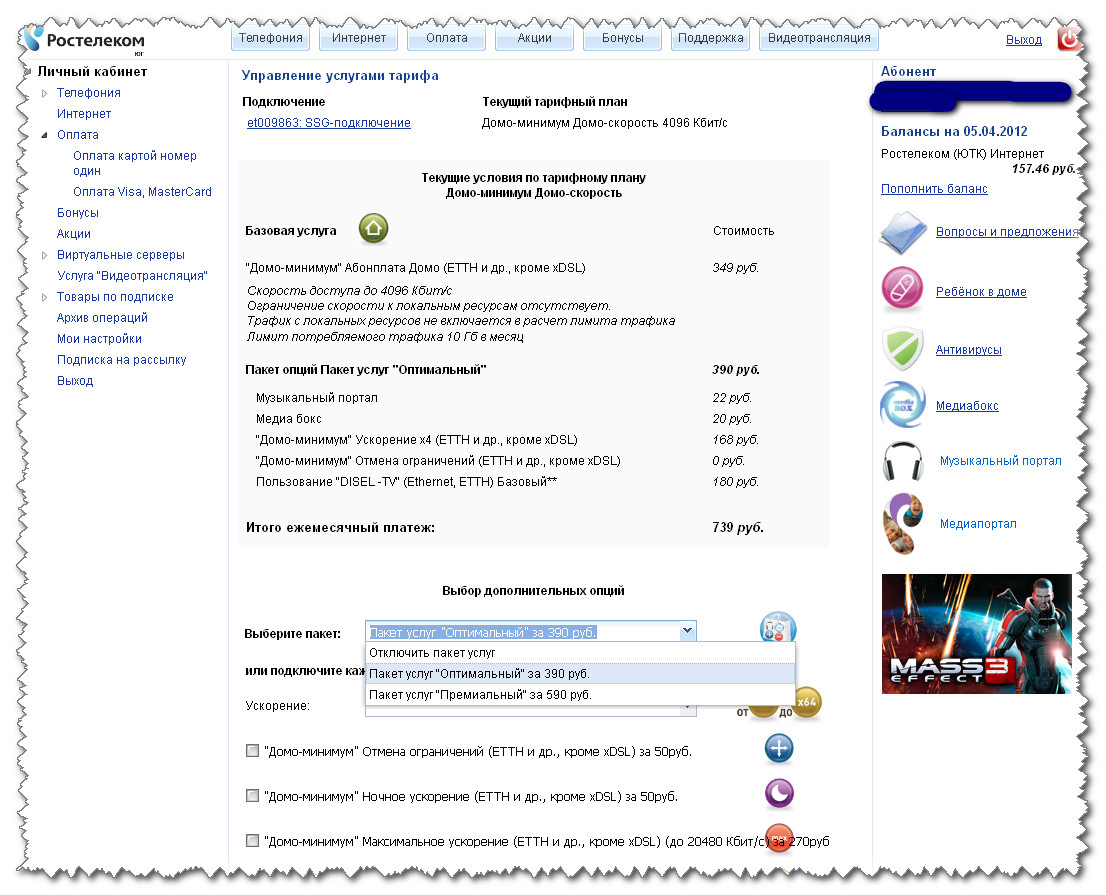This screenshot has height=895, width=1106.
Task: Open the Акции top tab
Action: (535, 38)
